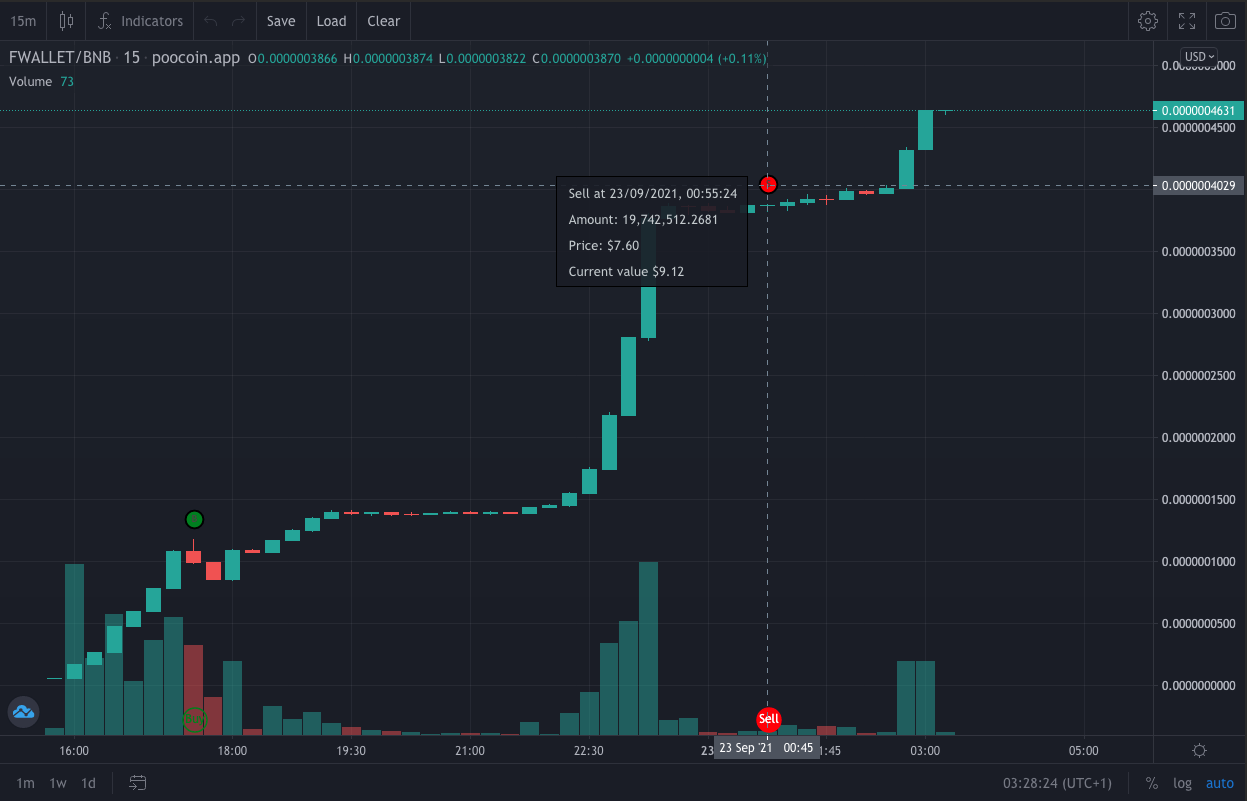Save the chart layout

(x=281, y=20)
